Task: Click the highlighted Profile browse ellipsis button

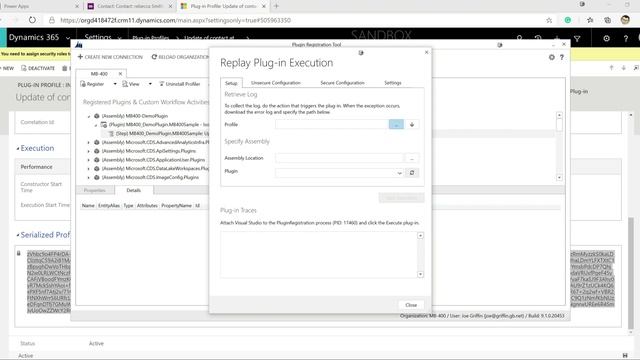Action: (x=396, y=124)
